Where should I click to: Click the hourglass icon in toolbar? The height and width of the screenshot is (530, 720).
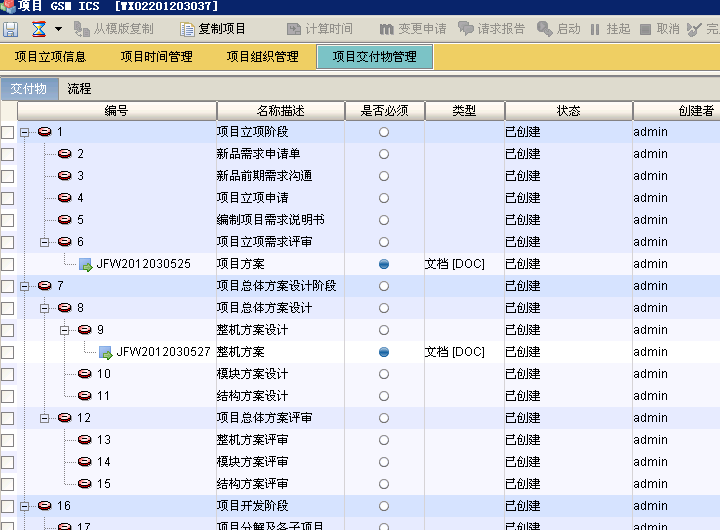(x=38, y=29)
